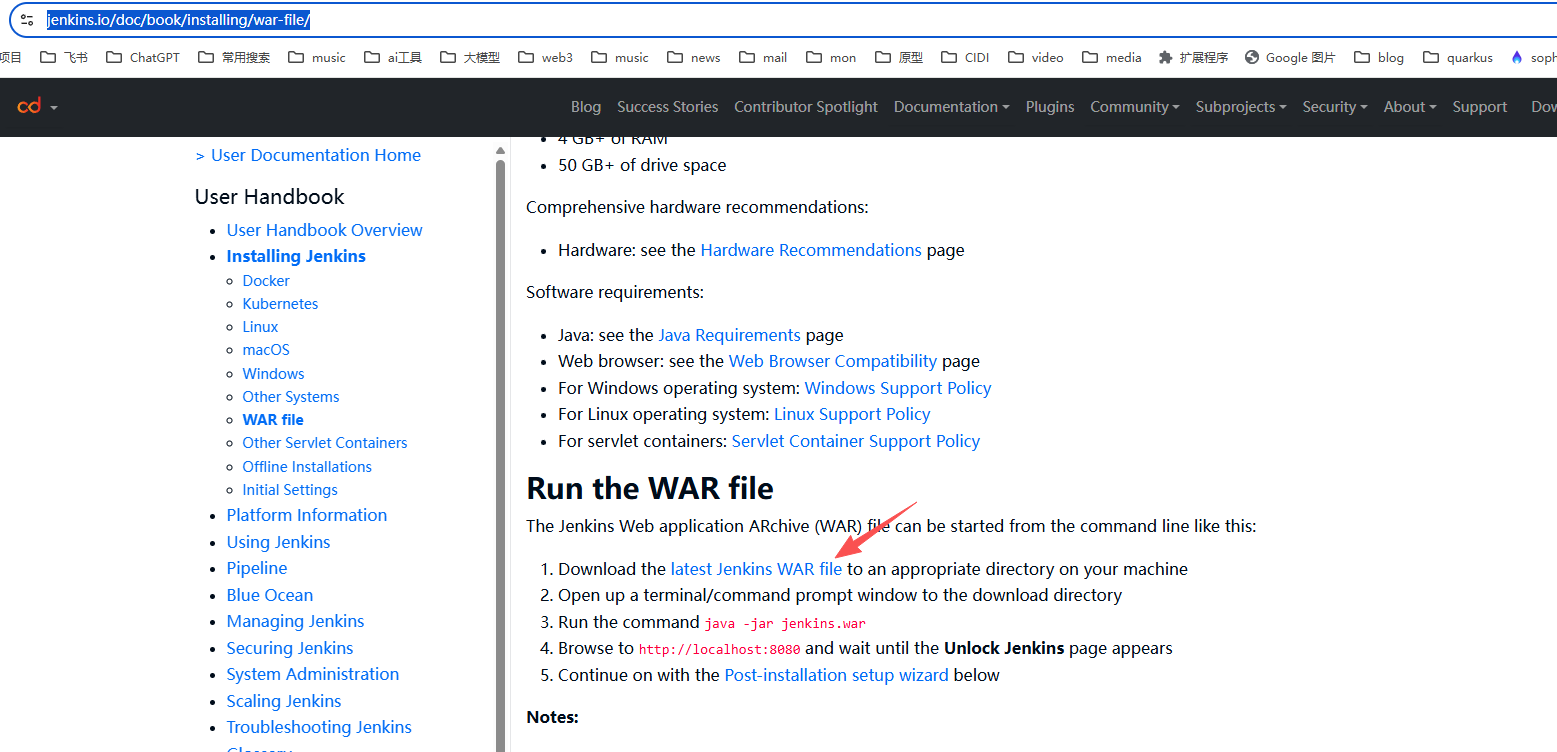Screen dimensions: 1557x752
Task: Open Troubleshooting Jenkins section
Action: click(x=319, y=727)
